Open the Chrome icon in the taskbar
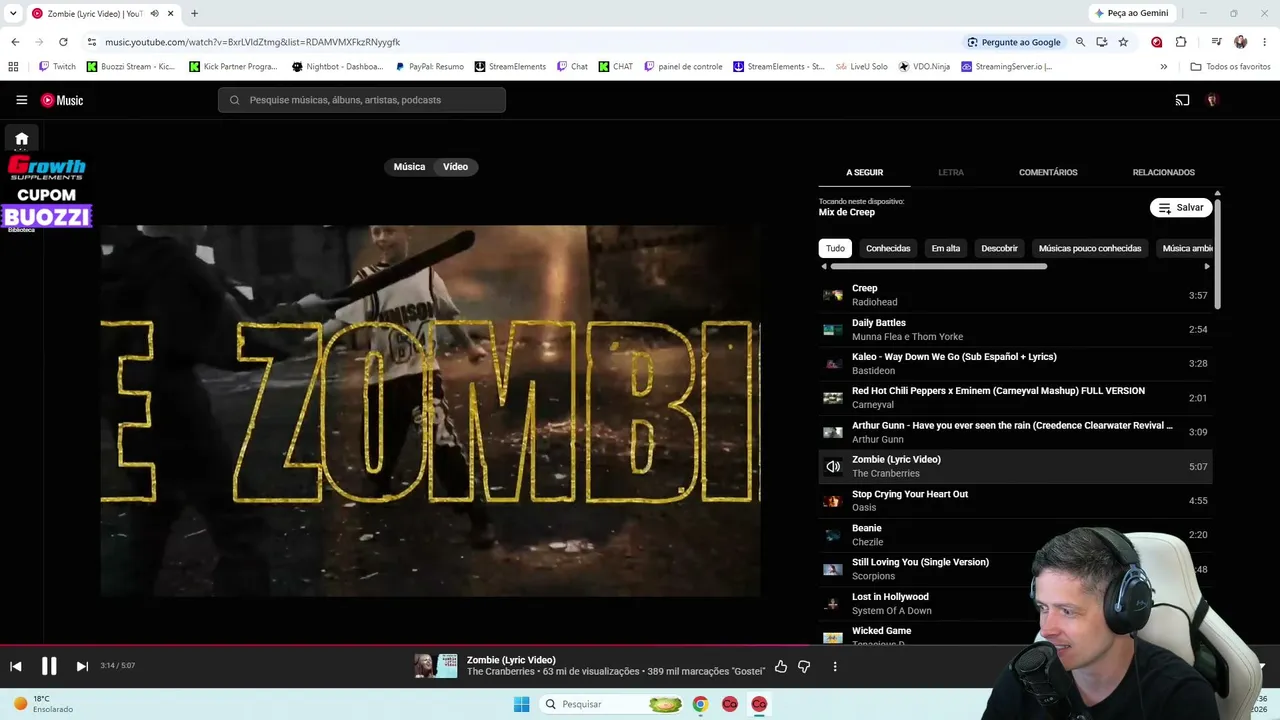 (700, 704)
